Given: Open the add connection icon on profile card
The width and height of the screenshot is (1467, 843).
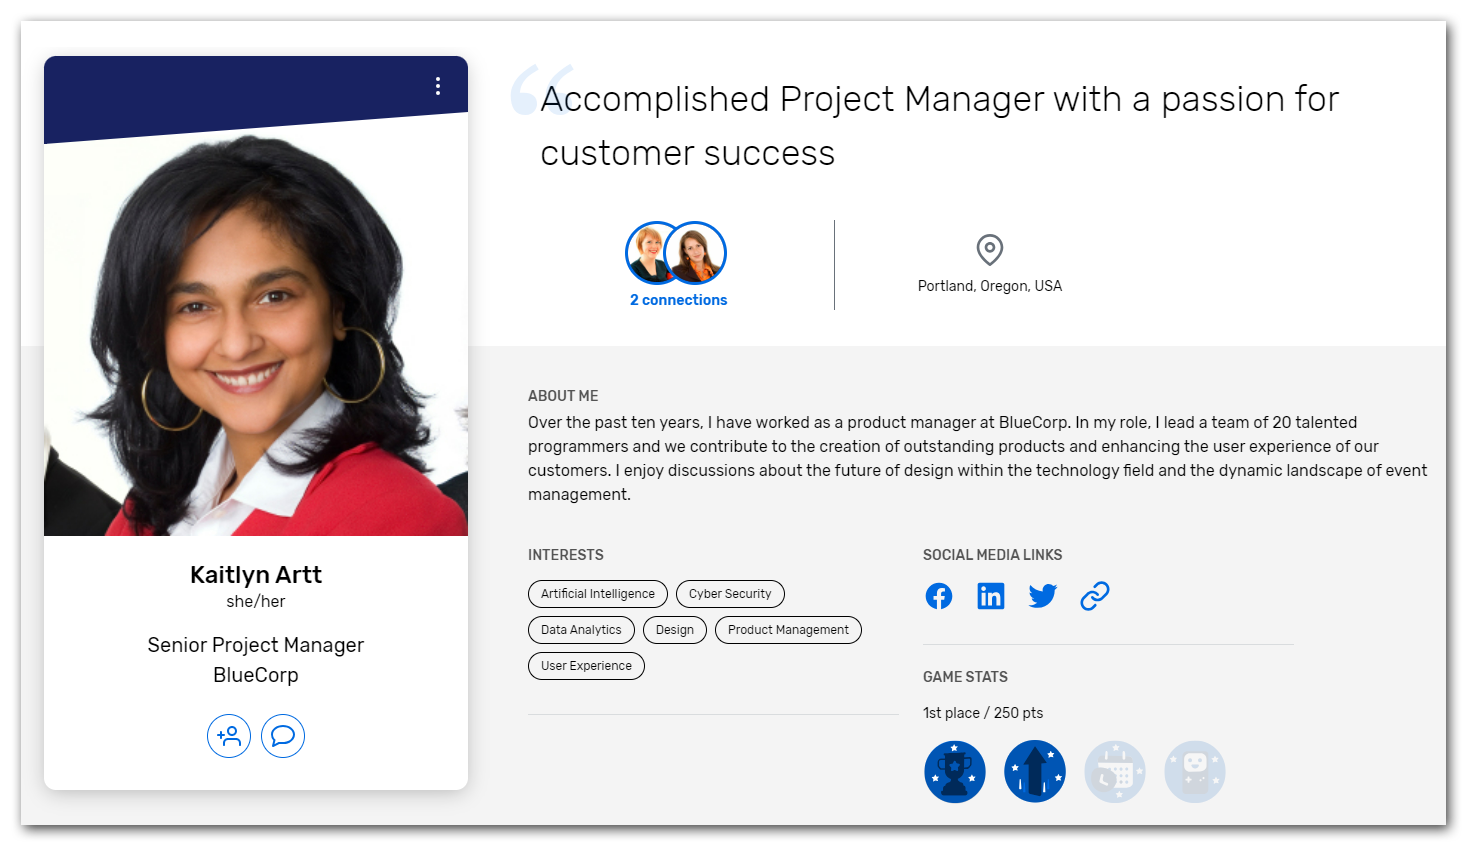Looking at the screenshot, I should point(229,736).
